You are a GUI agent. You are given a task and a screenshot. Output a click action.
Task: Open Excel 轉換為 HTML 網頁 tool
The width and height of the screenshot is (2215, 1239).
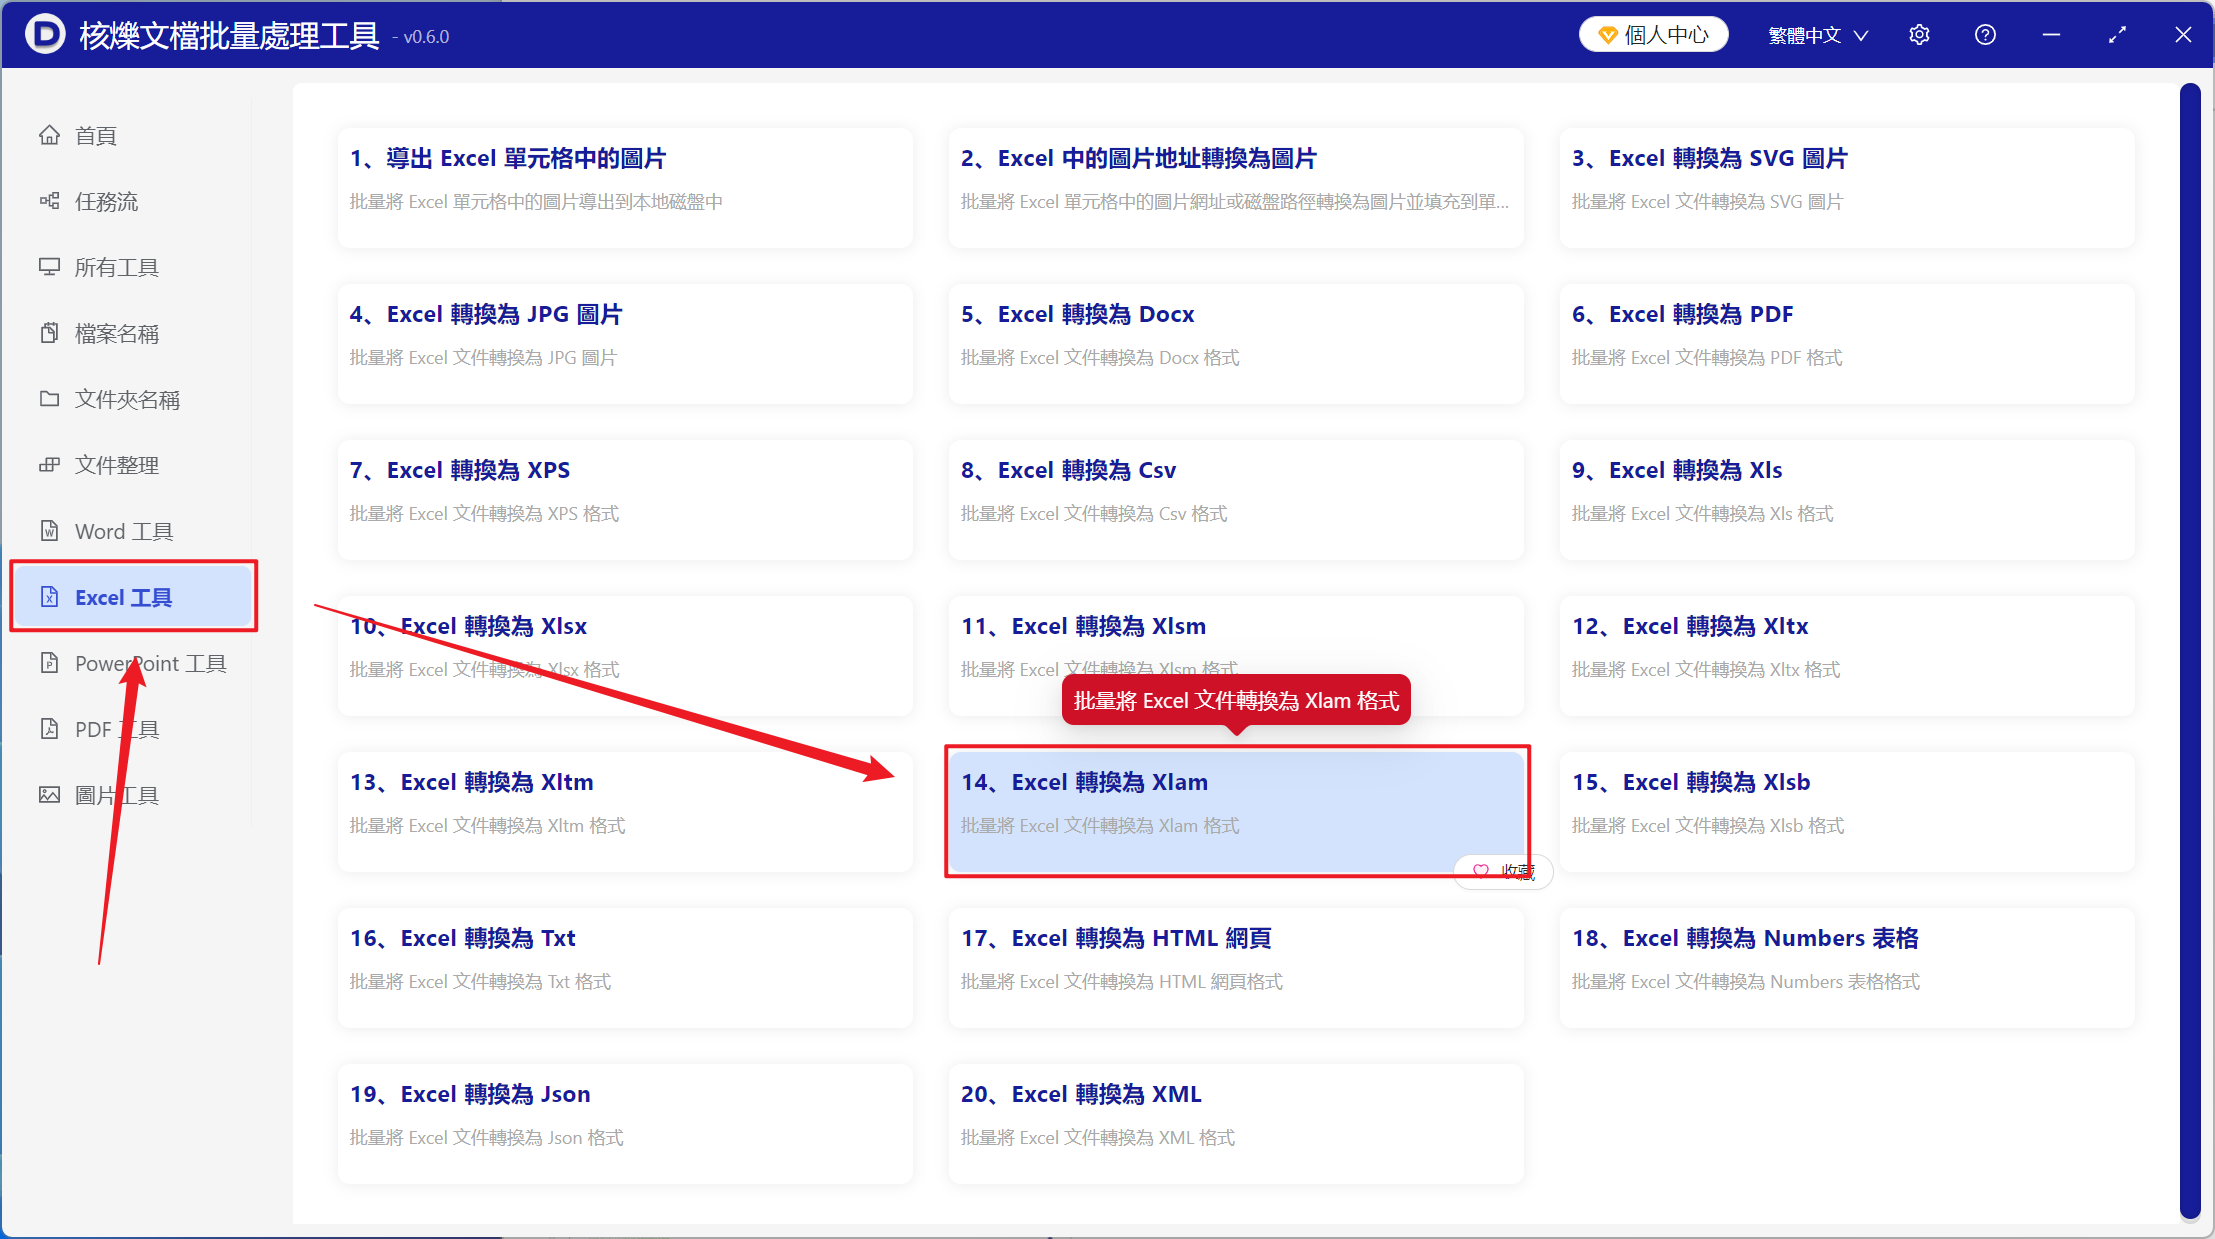[x=1236, y=967]
